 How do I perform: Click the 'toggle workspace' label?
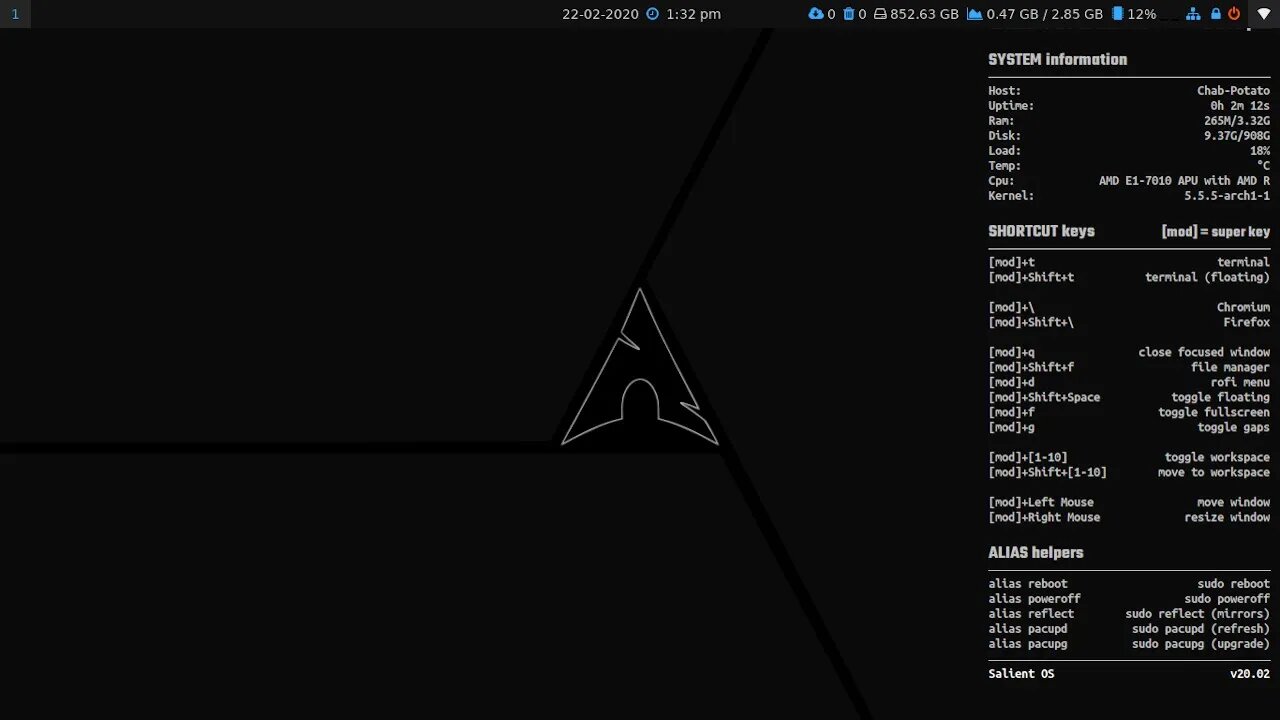[1217, 457]
